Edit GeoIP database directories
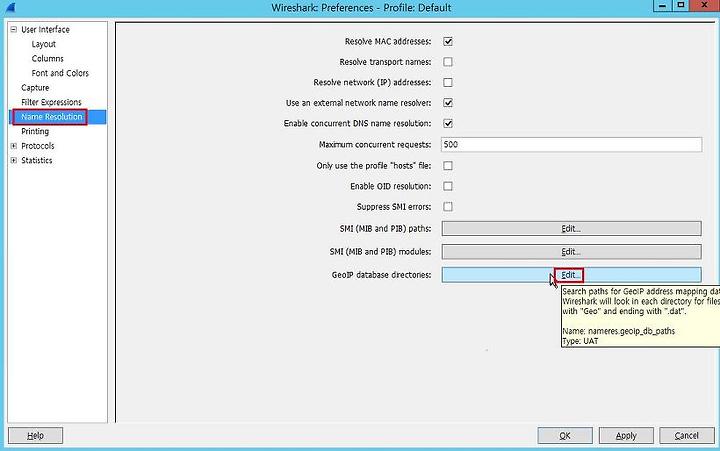The height and width of the screenshot is (451, 720). [571, 275]
